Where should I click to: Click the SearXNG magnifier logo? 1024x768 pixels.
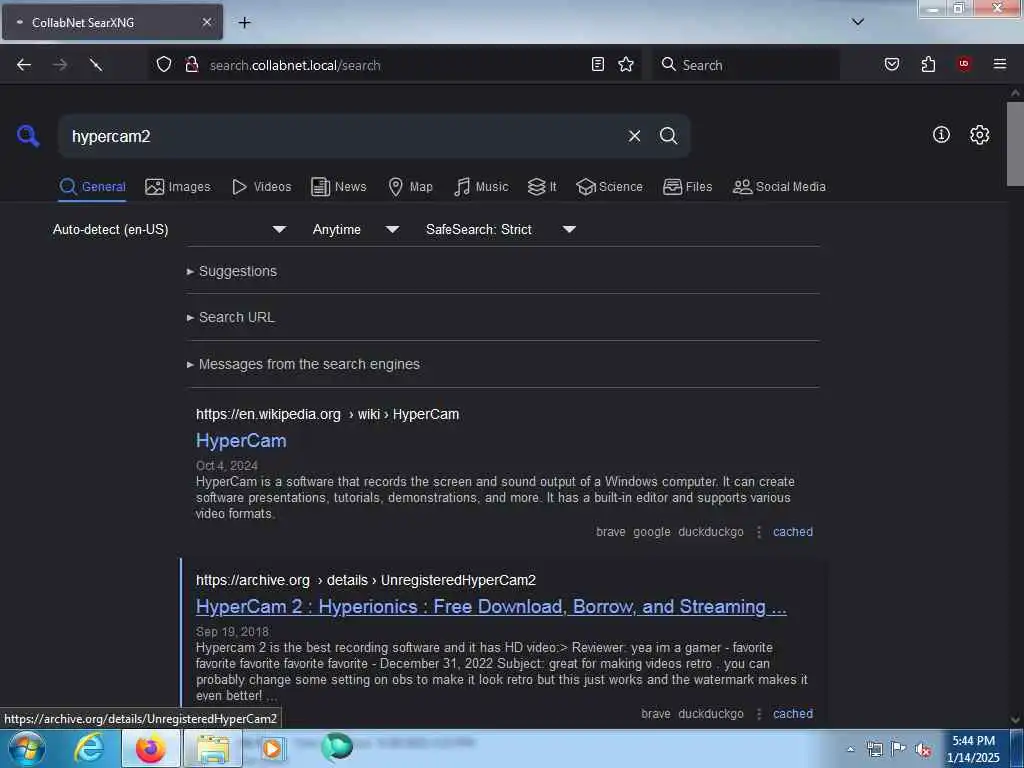coord(28,136)
